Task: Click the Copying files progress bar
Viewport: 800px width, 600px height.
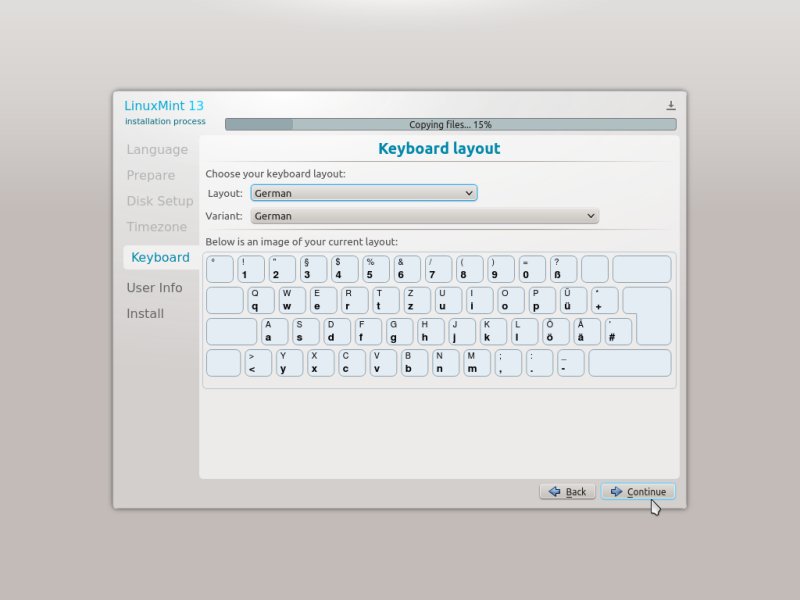Action: (x=451, y=124)
